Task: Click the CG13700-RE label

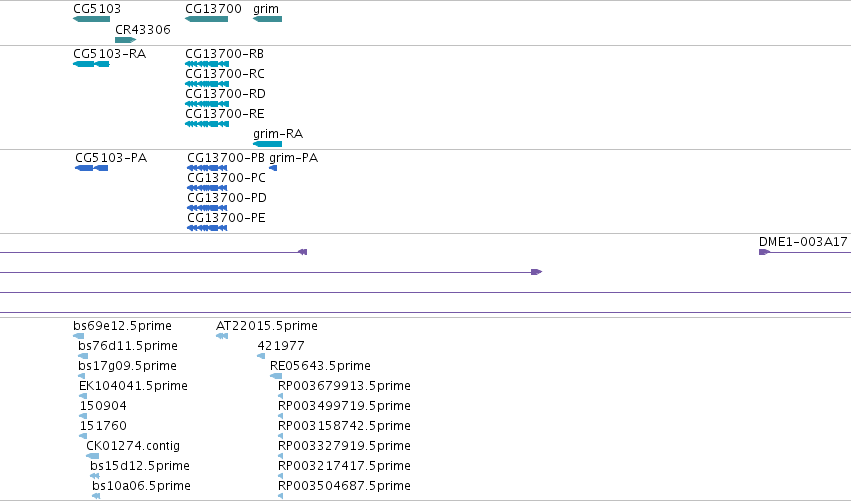Action: coord(225,114)
